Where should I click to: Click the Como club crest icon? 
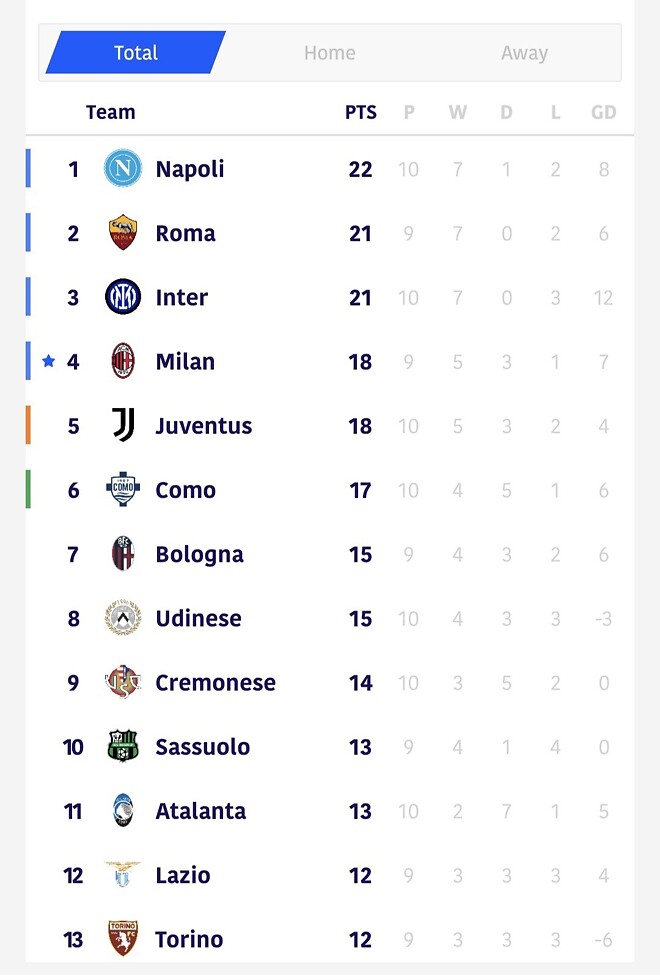tap(123, 490)
